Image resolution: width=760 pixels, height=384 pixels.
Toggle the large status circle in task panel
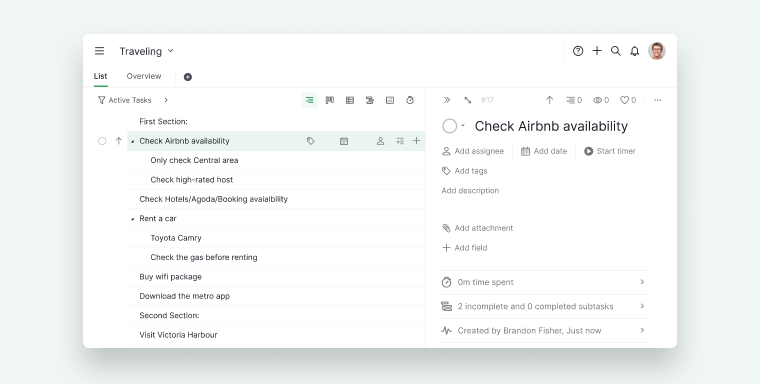[x=450, y=126]
